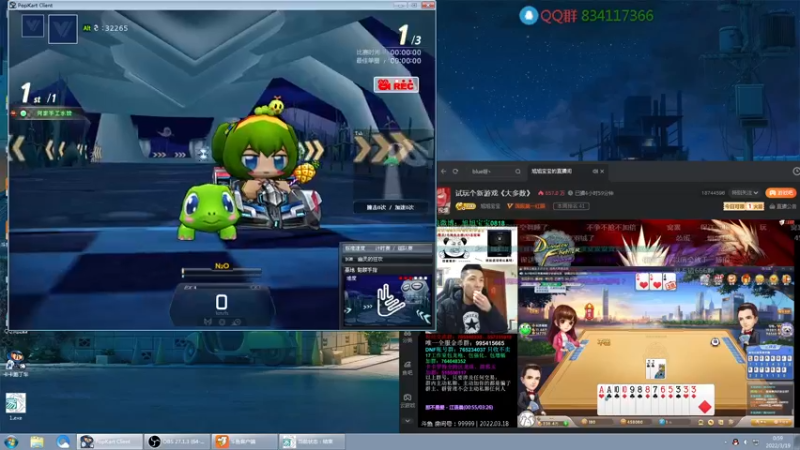Click the red REC recording indicator

coord(396,85)
